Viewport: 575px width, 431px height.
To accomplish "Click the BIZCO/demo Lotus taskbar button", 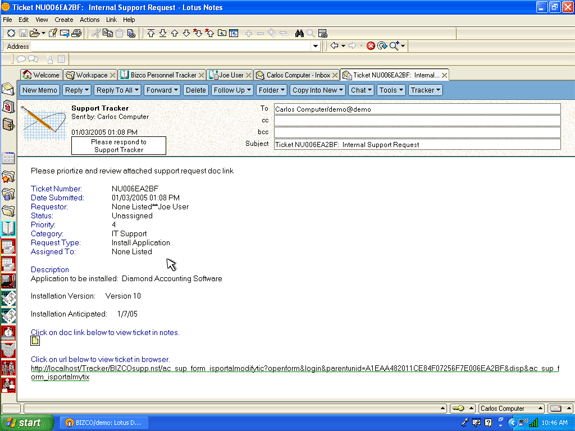I will pyautogui.click(x=104, y=423).
